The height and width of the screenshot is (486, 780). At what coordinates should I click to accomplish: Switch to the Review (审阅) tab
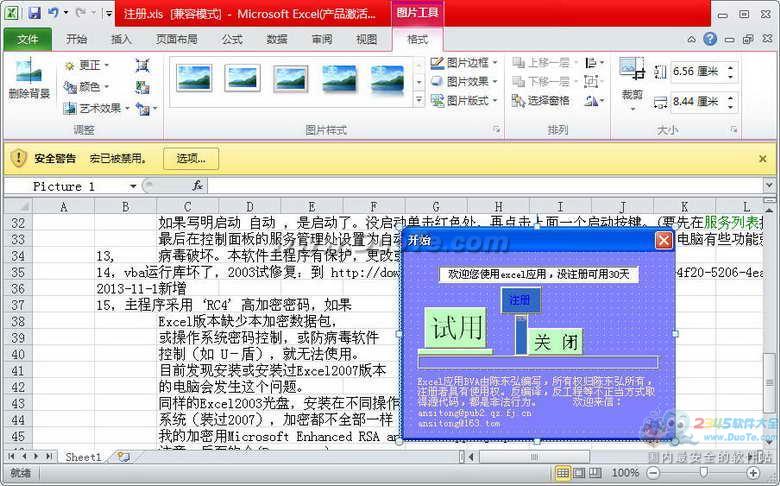coord(322,39)
